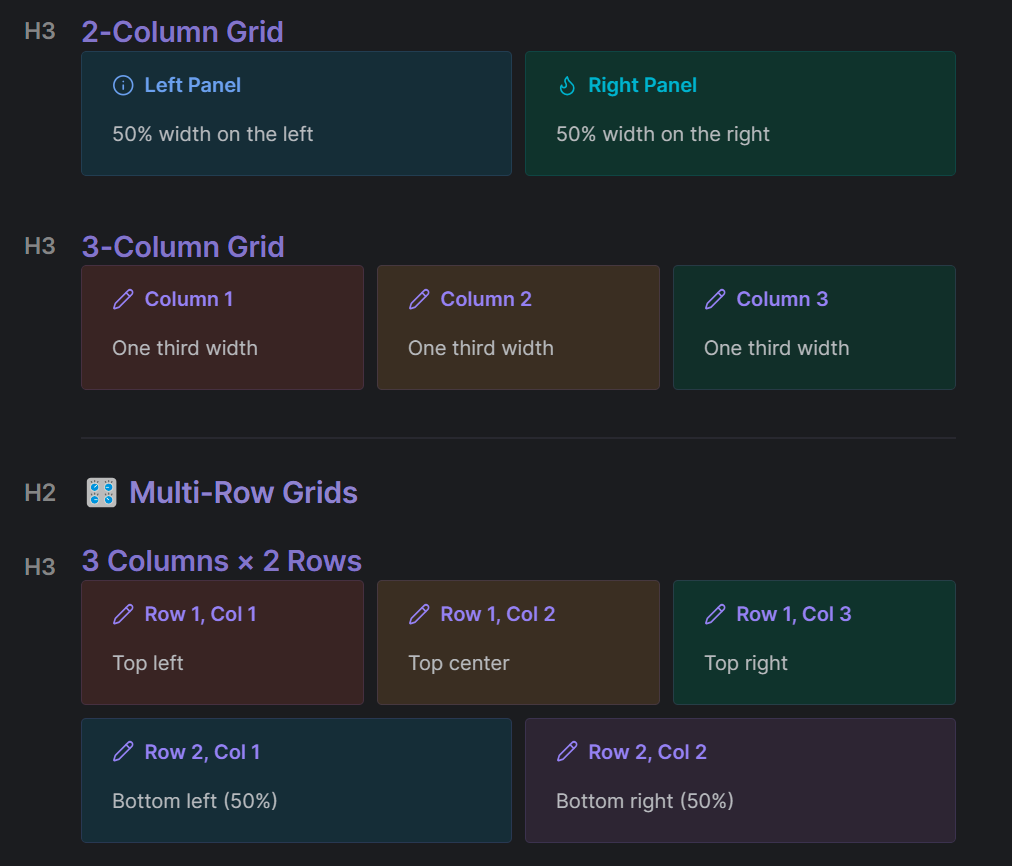
Task: Click the "Right Panel" callout title
Action: [642, 86]
